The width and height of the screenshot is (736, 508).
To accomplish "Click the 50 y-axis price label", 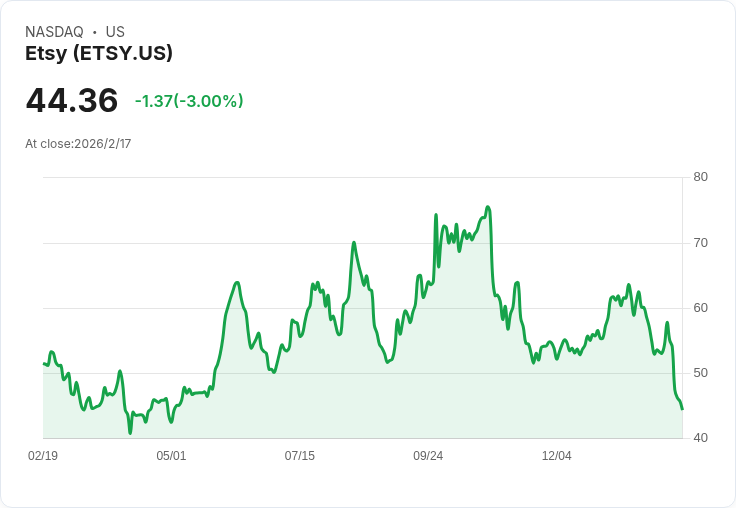I will [x=700, y=373].
